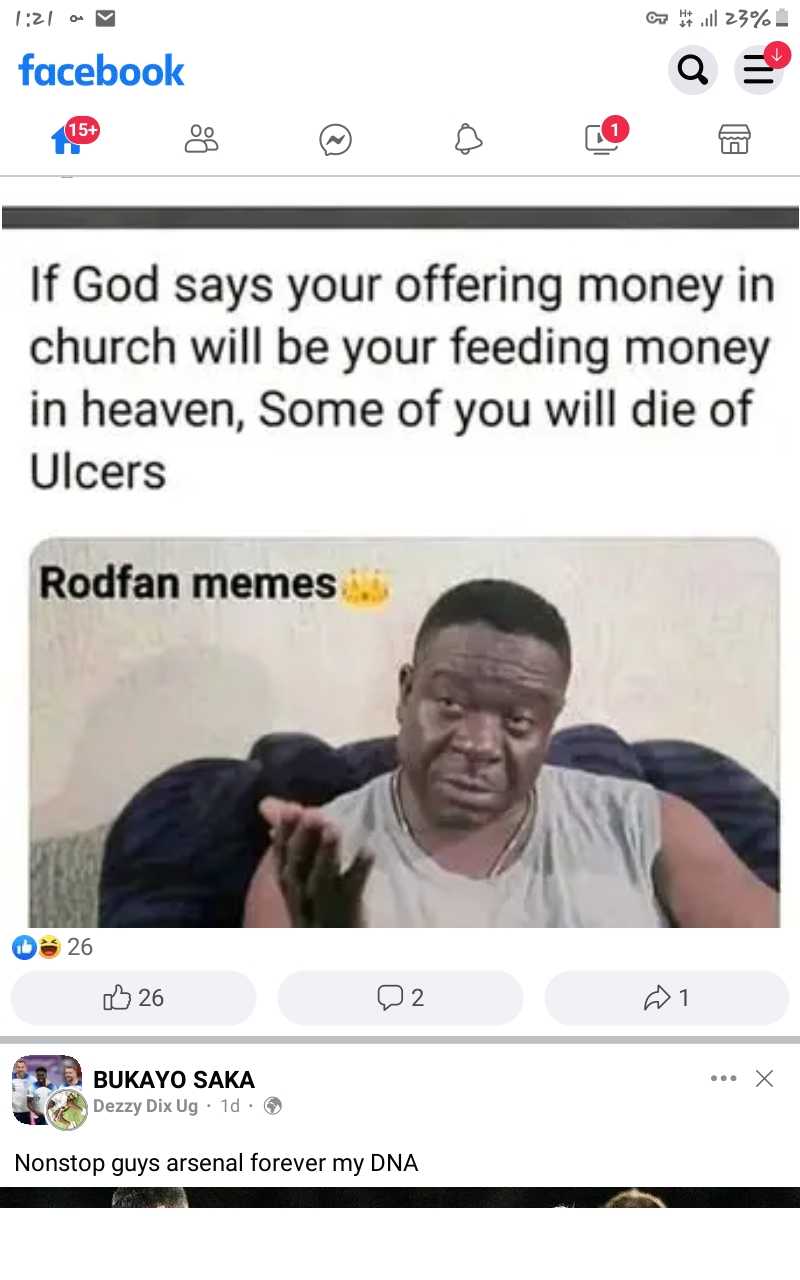The width and height of the screenshot is (800, 1280).
Task: Share the post using the arrow button
Action: click(x=667, y=997)
